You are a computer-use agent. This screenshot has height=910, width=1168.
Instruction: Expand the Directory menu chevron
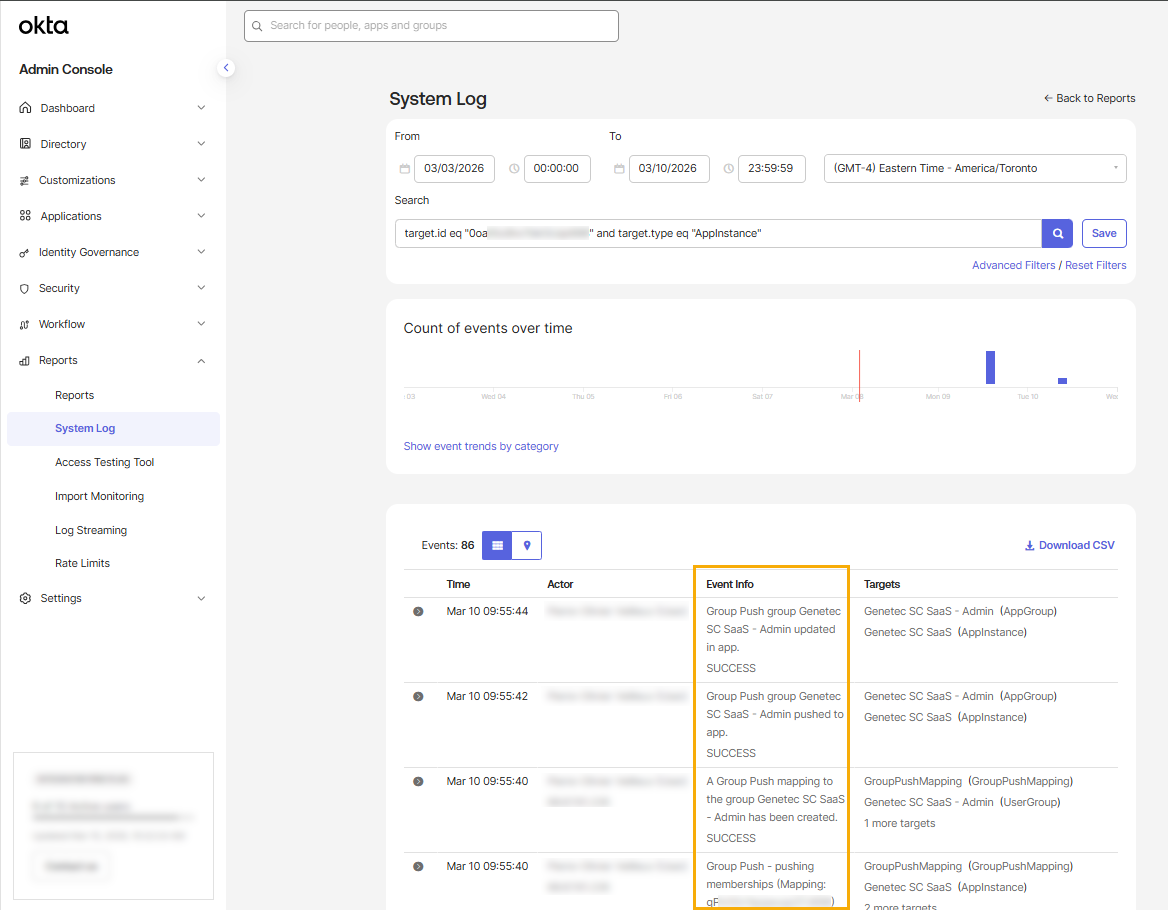pyautogui.click(x=201, y=144)
